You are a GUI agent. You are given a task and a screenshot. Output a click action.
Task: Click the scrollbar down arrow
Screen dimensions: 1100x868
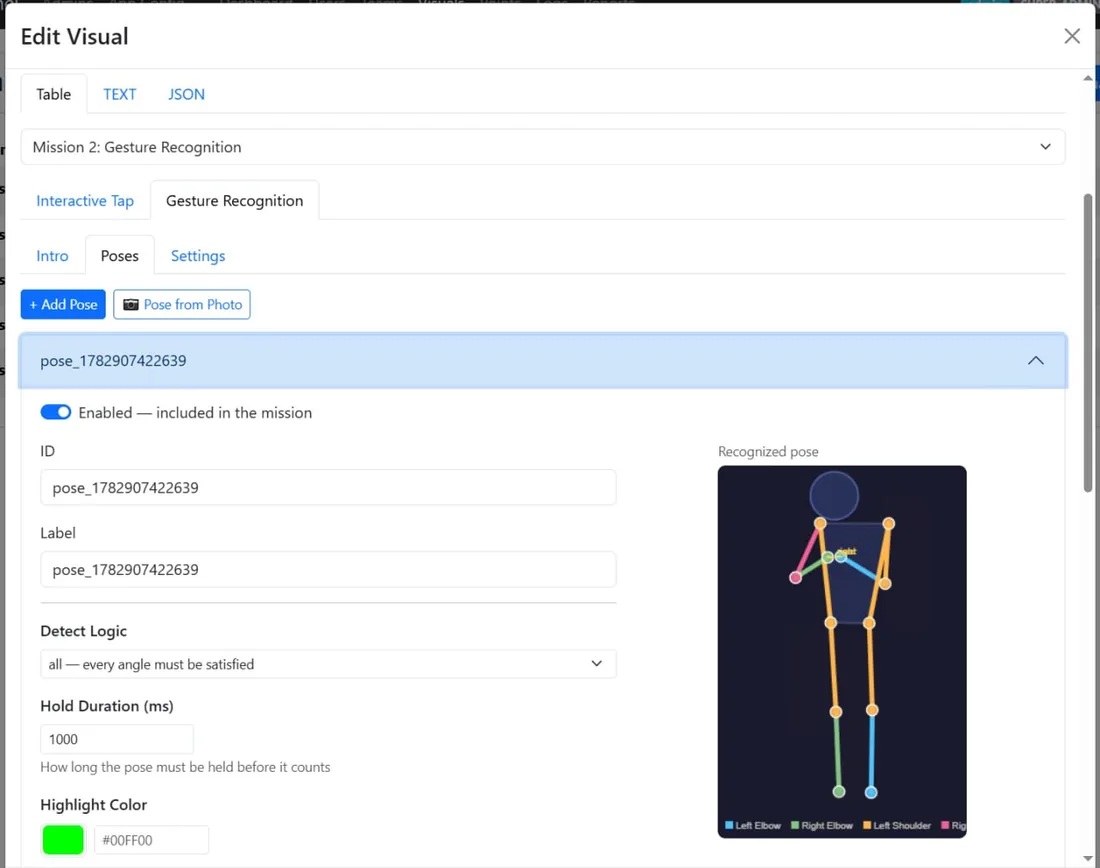click(1088, 858)
